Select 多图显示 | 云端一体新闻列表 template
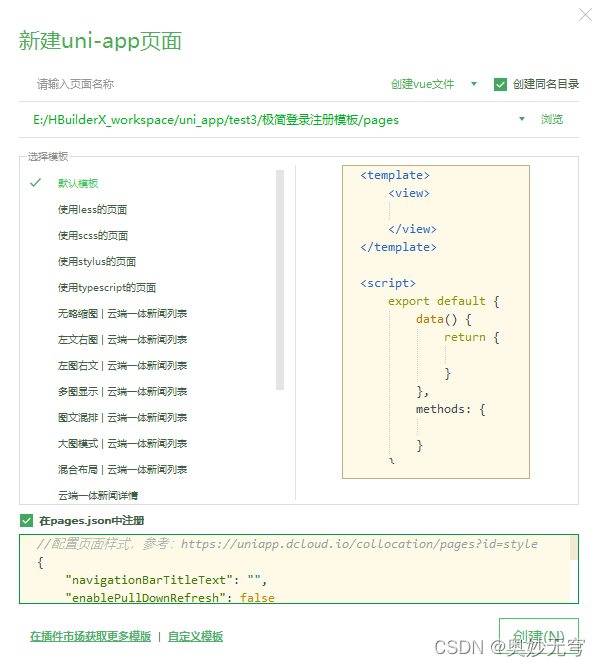Screen dimensions: 600x667 click(x=122, y=391)
